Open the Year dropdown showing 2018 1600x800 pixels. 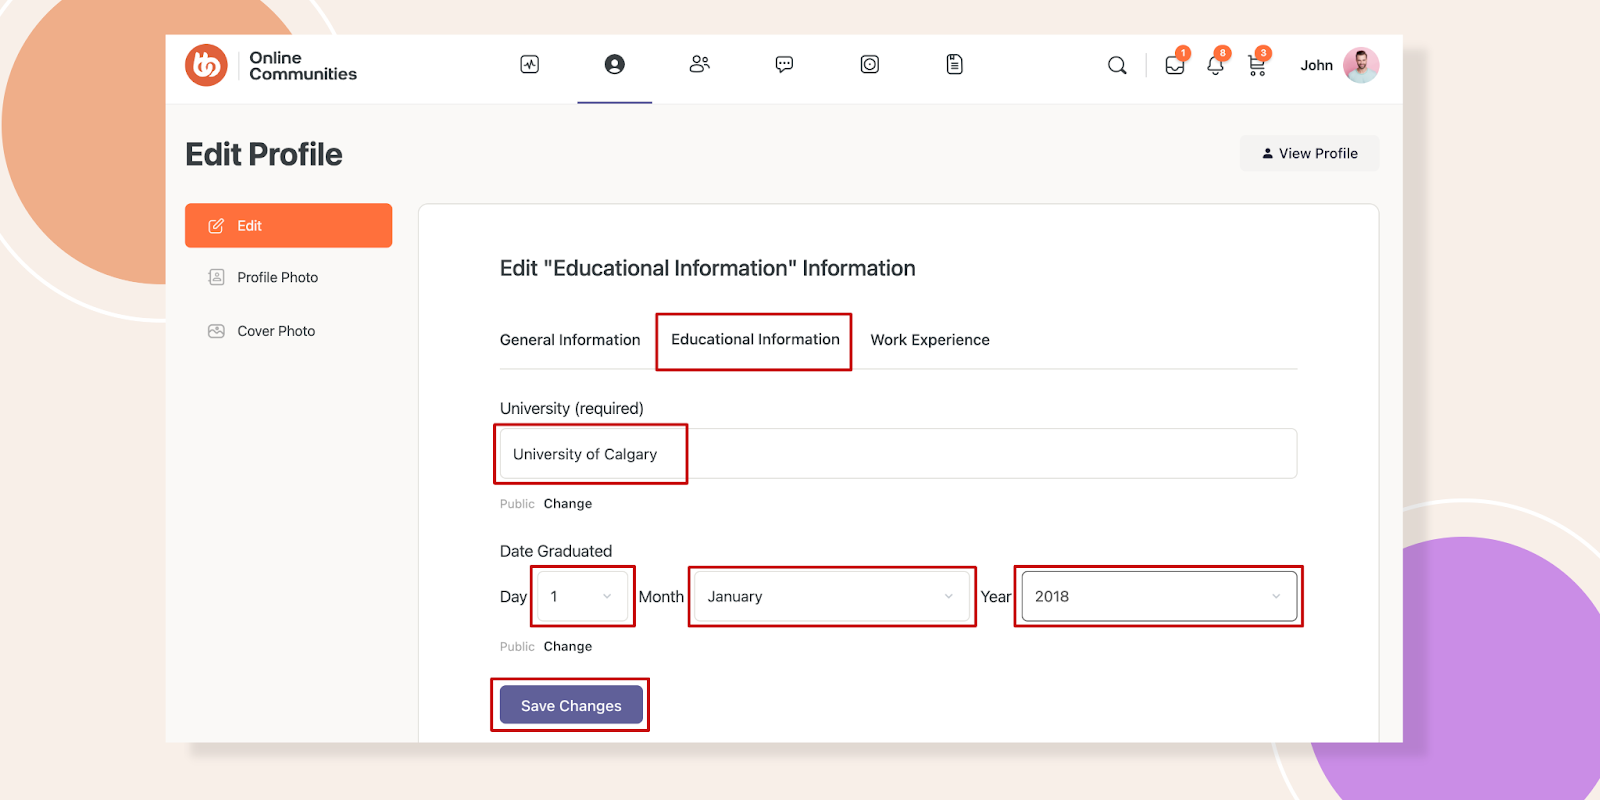(x=1159, y=597)
